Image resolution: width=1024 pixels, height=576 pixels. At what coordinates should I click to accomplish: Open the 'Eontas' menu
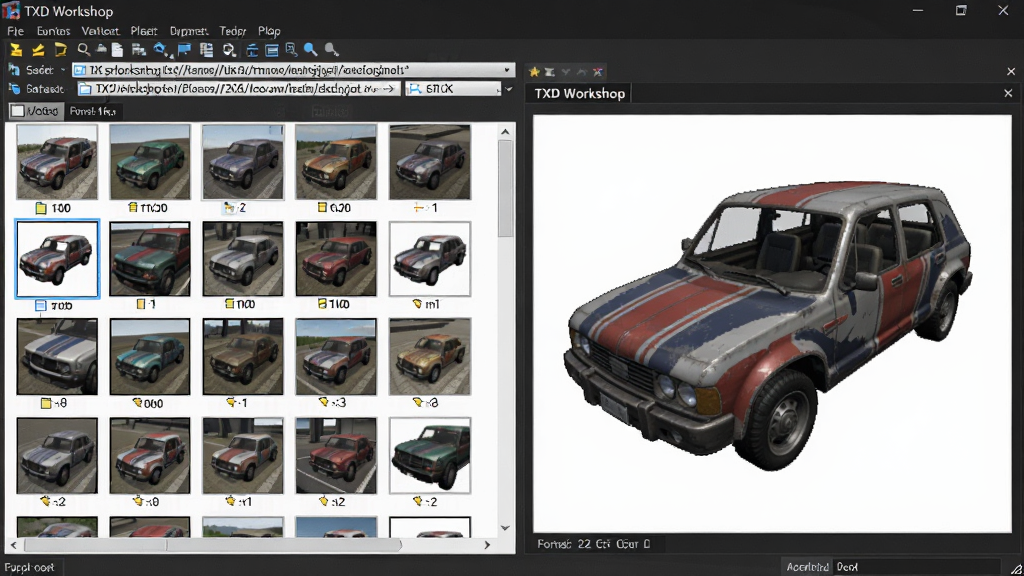tap(53, 31)
